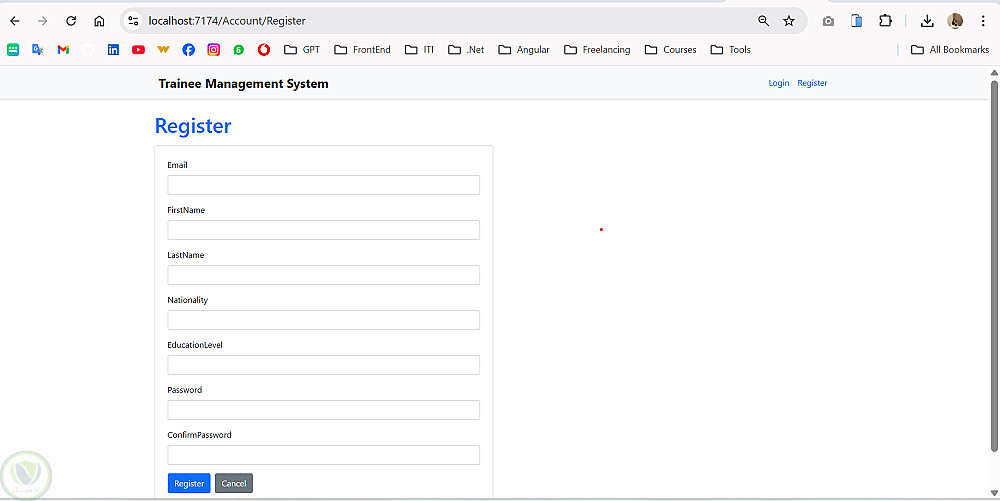1000x501 pixels.
Task: Open the Gmail bookmark
Action: (63, 50)
